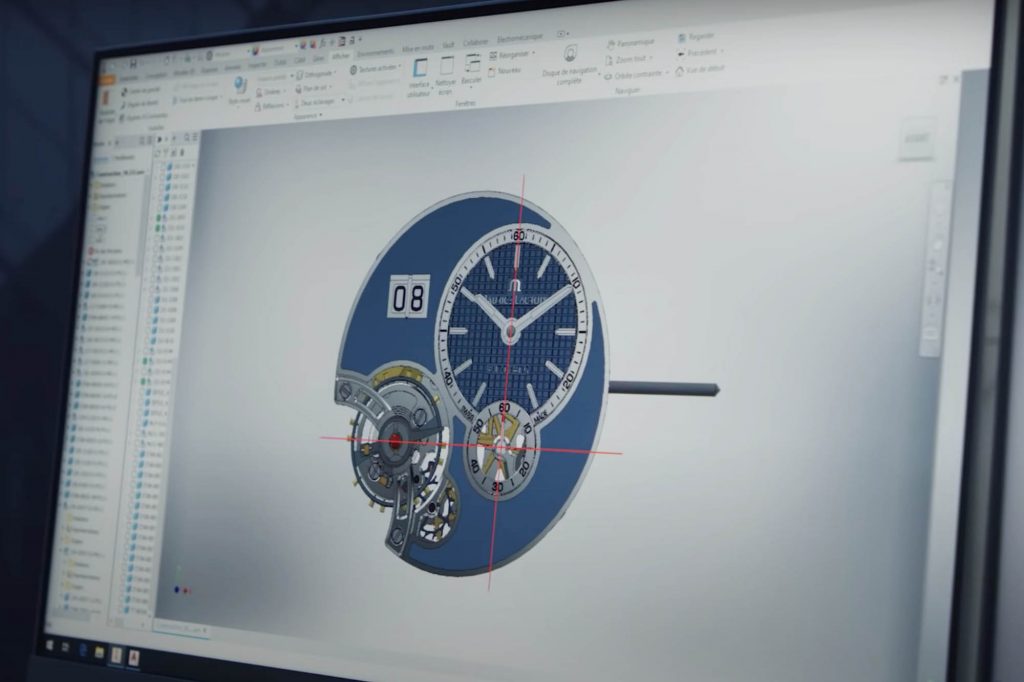Open the Mise en route tab
Screen dimensions: 1024x682
coord(418,48)
